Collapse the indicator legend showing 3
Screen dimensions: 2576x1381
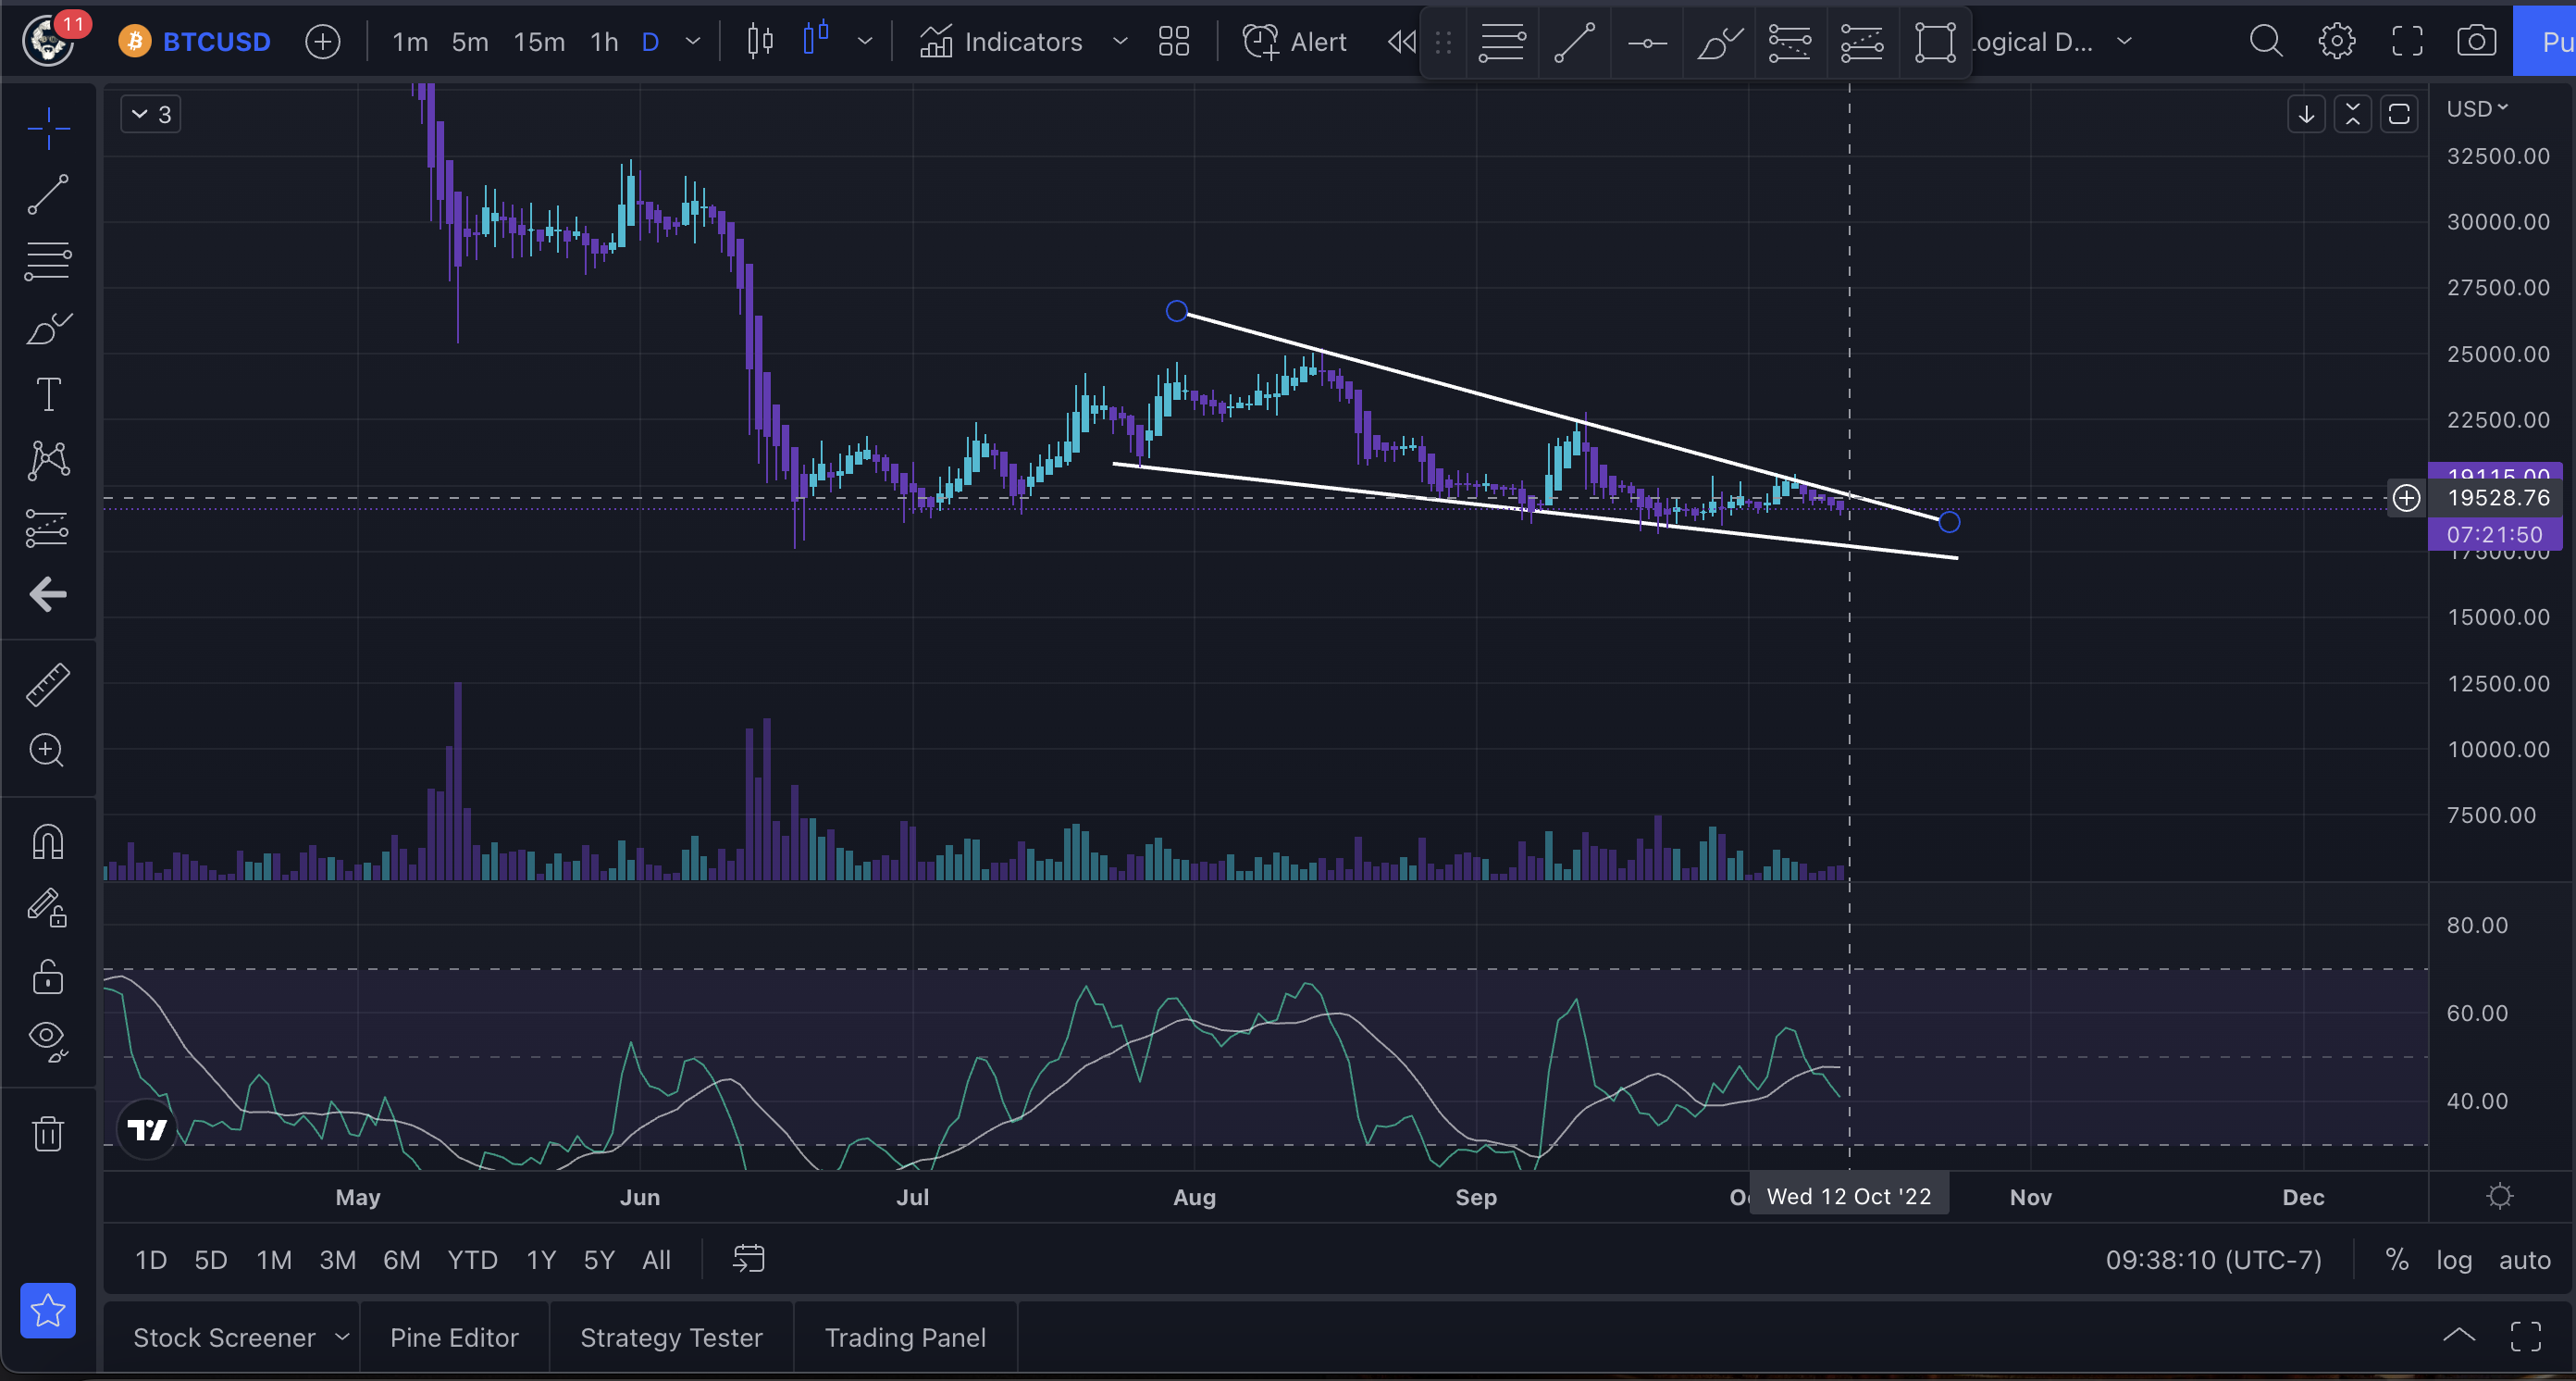click(x=151, y=115)
